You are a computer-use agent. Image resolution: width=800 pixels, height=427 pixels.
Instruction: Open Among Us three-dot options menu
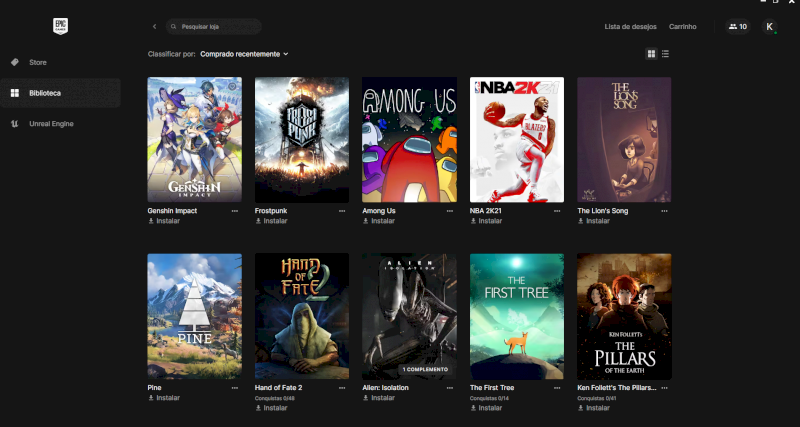coord(450,211)
